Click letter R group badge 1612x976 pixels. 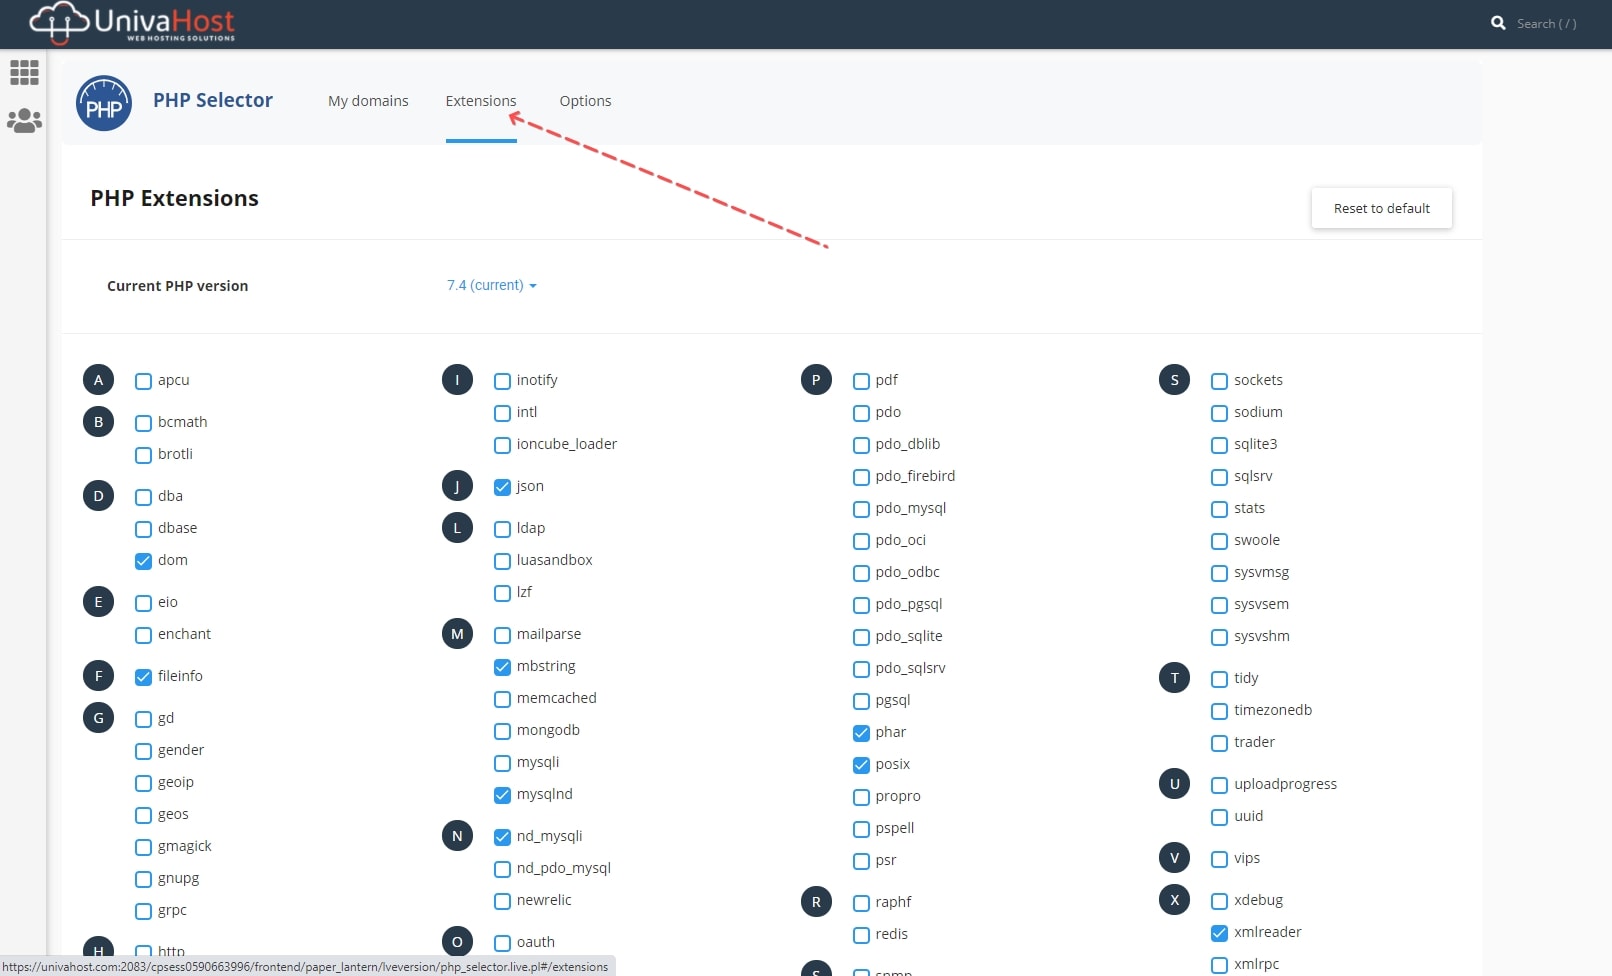816,902
